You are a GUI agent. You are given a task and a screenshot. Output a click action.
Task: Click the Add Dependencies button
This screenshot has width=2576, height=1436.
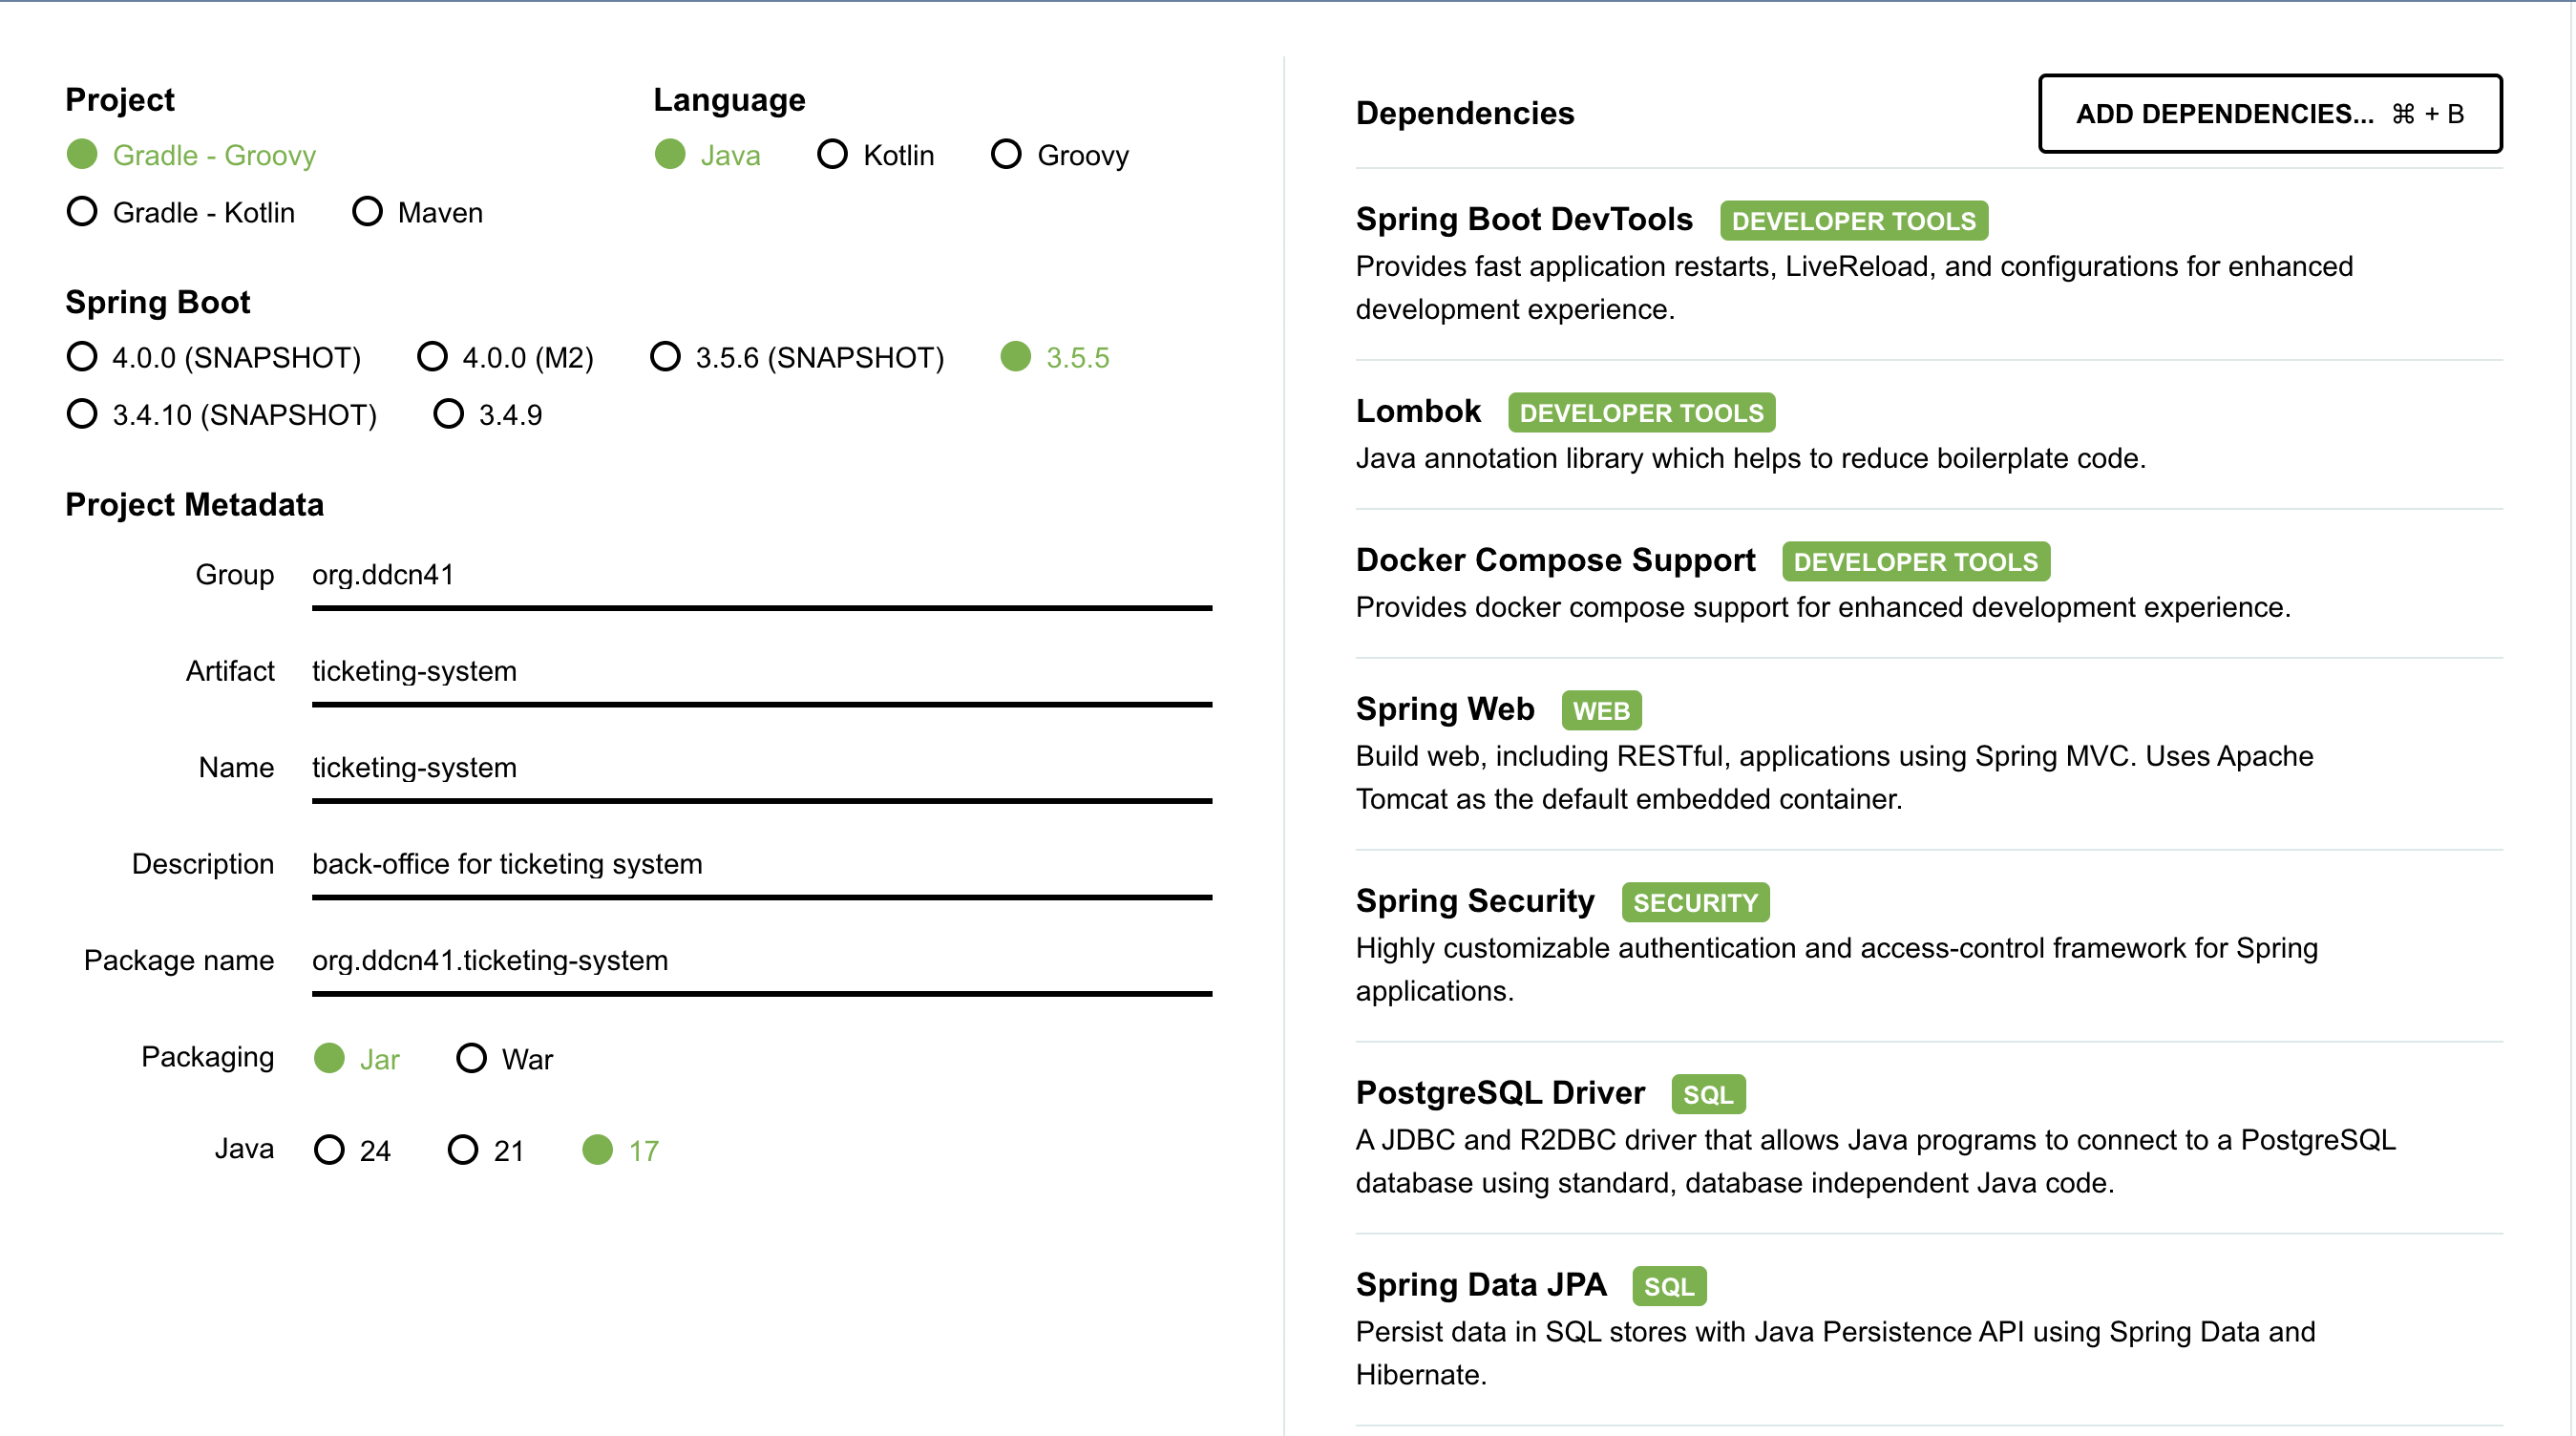pyautogui.click(x=2269, y=114)
